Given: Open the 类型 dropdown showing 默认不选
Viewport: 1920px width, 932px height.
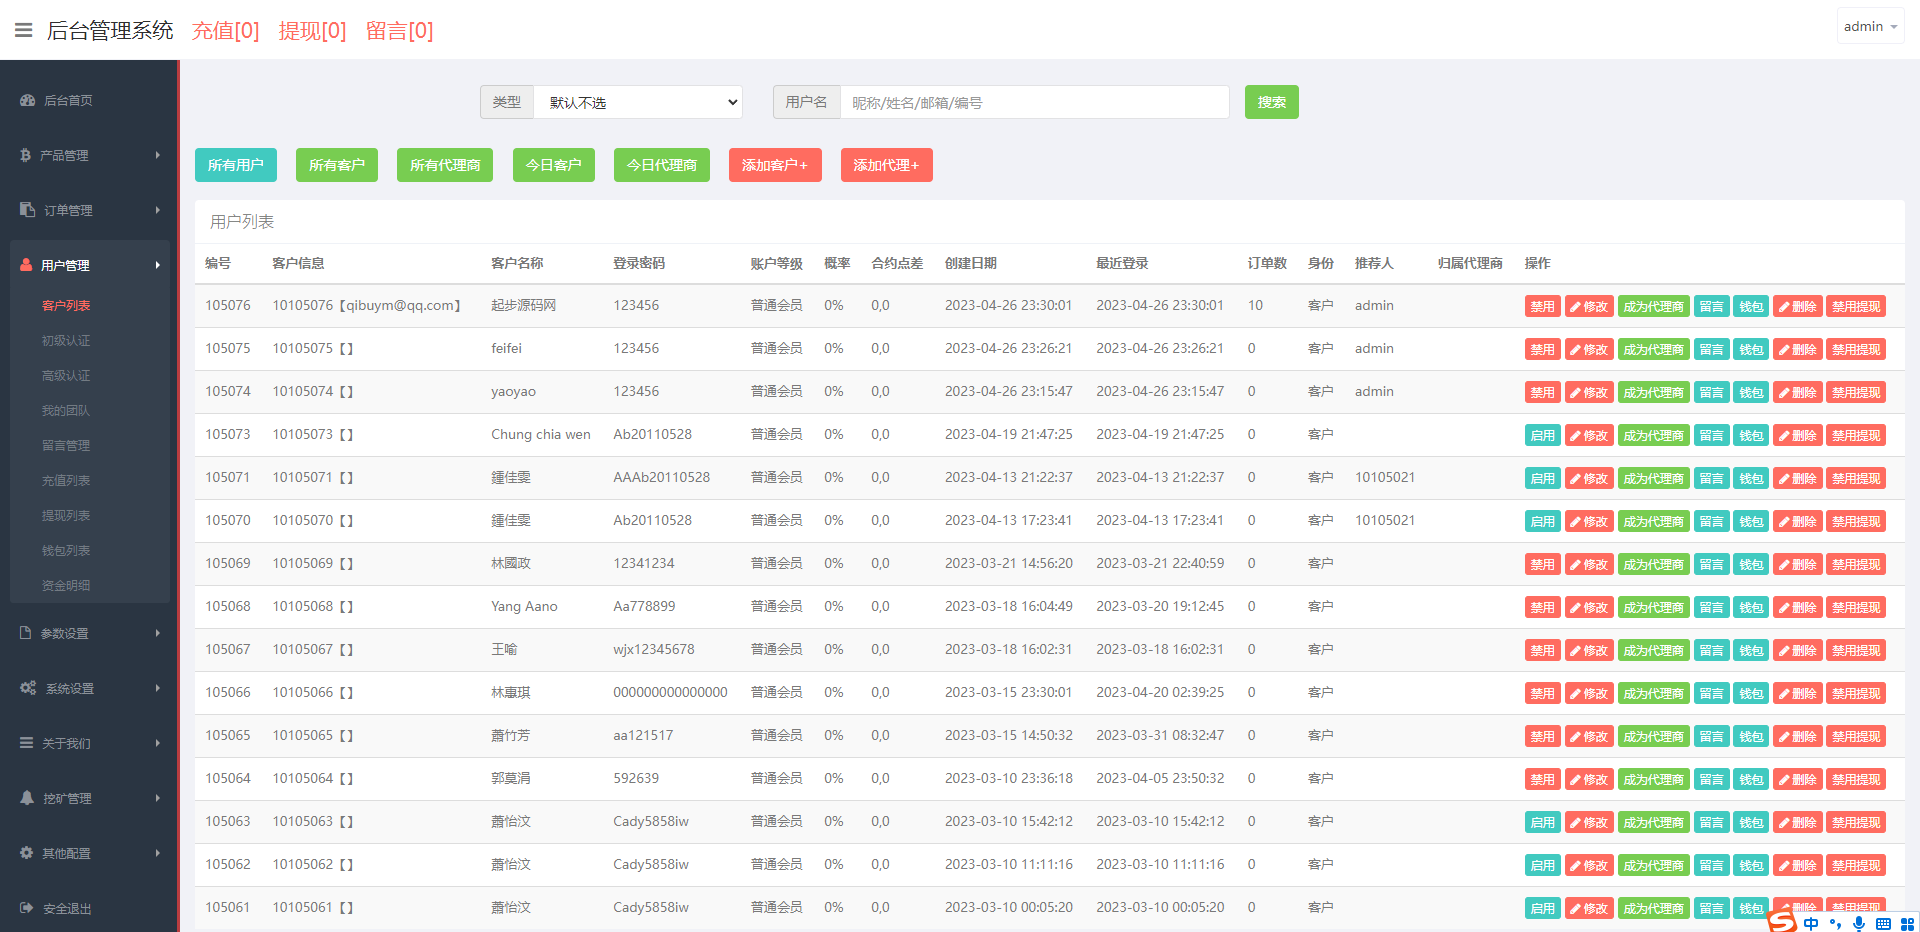Looking at the screenshot, I should click(x=637, y=102).
